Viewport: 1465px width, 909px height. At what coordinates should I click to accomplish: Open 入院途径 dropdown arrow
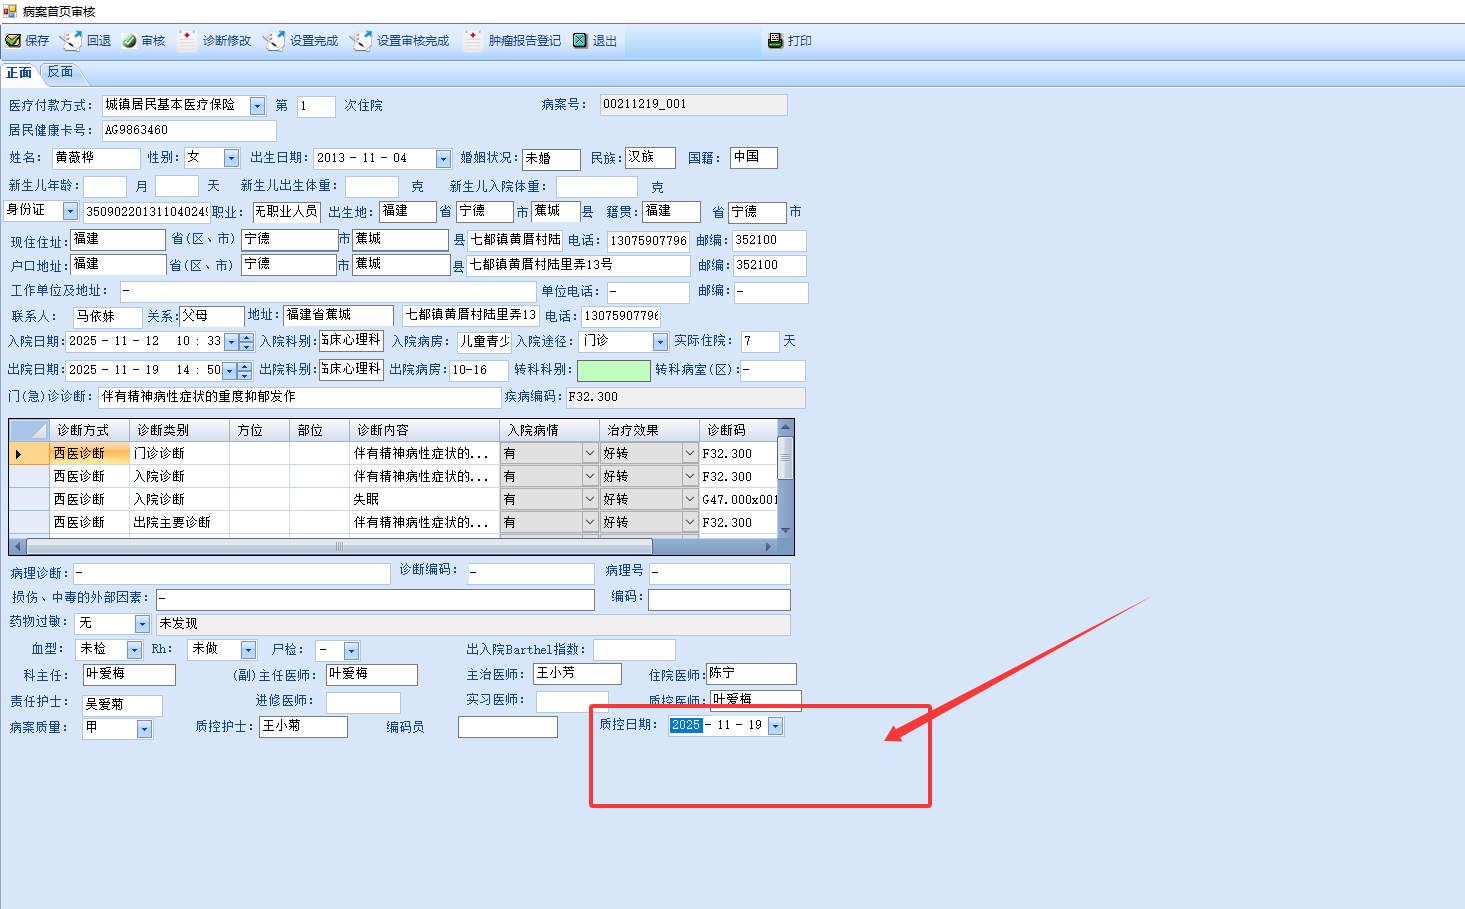pyautogui.click(x=660, y=342)
